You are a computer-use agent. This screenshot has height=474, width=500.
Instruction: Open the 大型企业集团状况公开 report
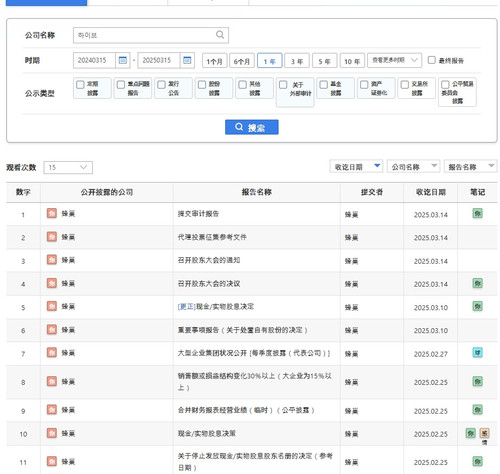coord(254,353)
